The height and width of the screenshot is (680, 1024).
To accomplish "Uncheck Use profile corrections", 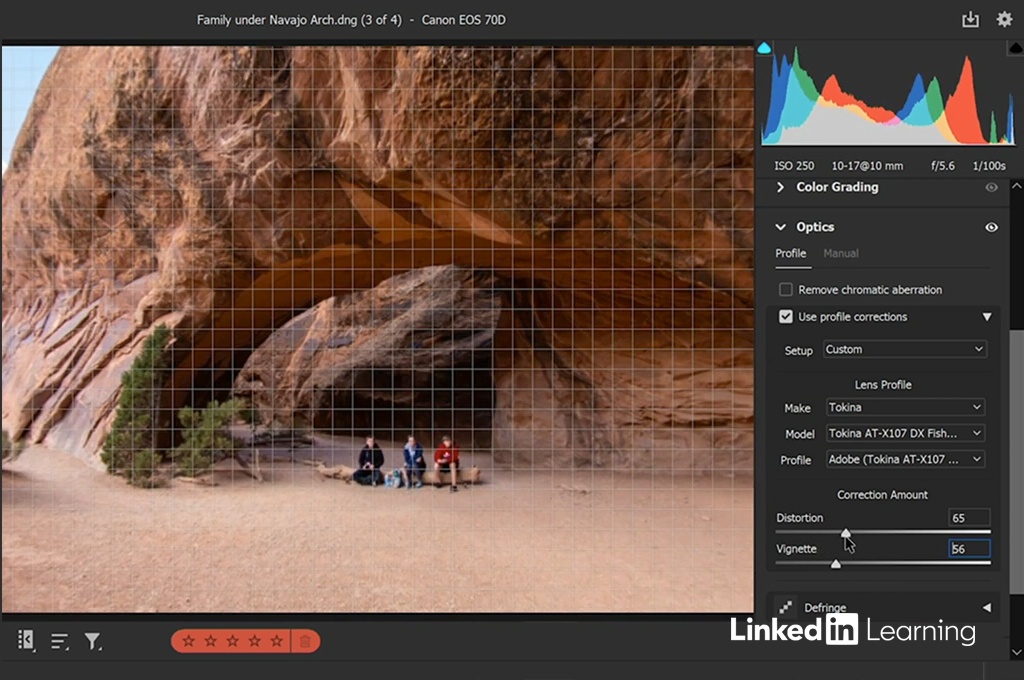I will tap(786, 317).
